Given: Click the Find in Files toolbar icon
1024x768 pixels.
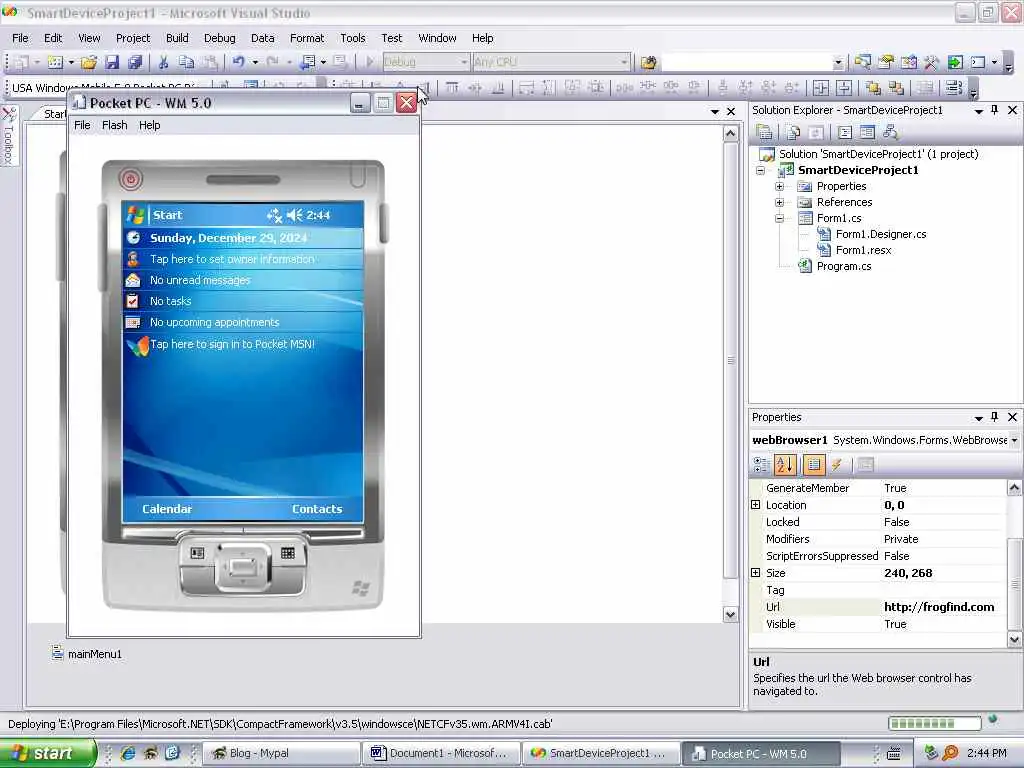Looking at the screenshot, I should pyautogui.click(x=648, y=62).
